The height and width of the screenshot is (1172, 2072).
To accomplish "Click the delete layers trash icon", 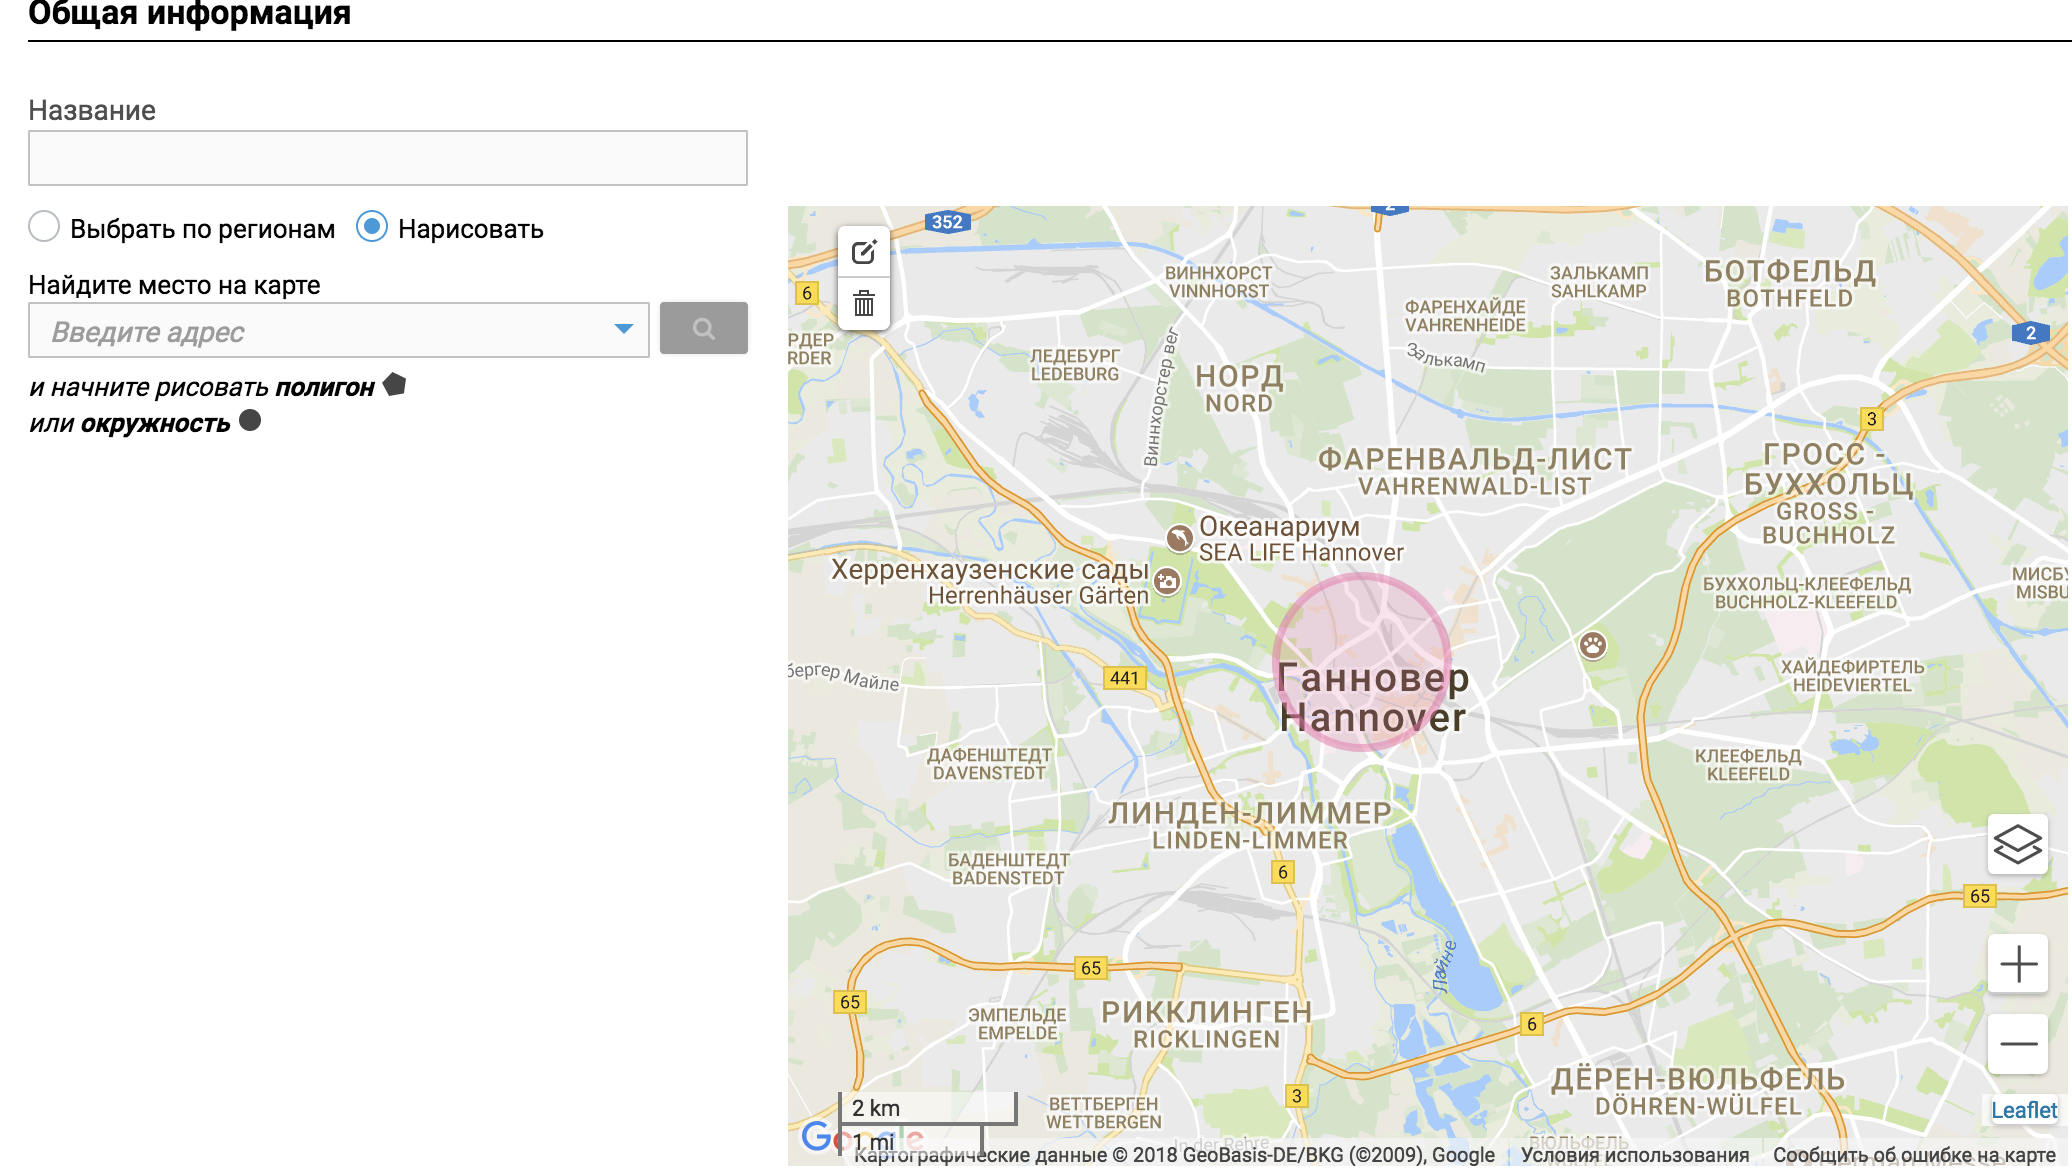I will coord(864,303).
